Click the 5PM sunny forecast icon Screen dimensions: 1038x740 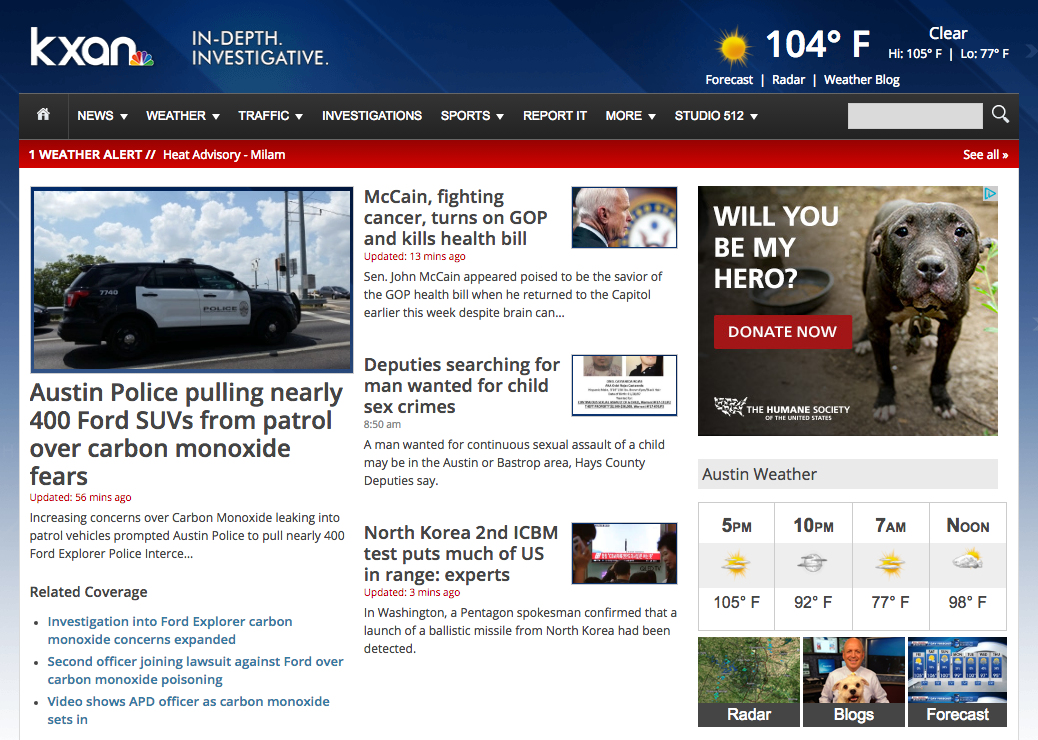[x=735, y=564]
